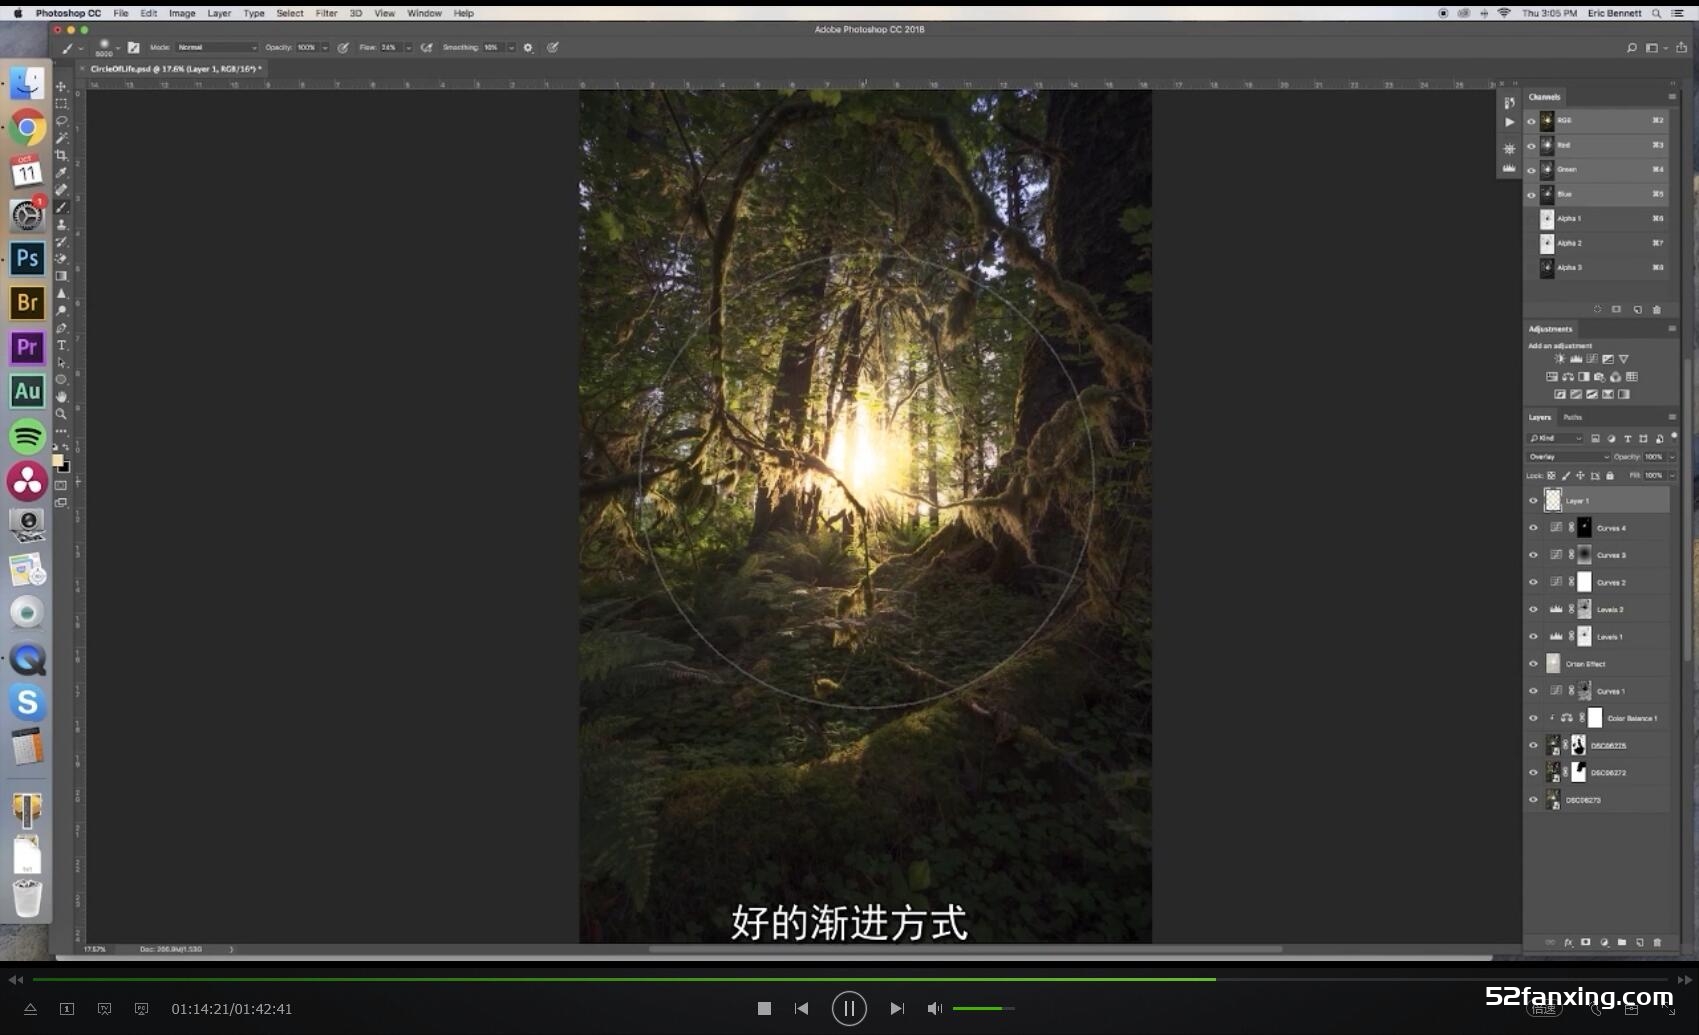Screen dimensions: 1699x1035
Task: Open the brush Mode dropdown
Action: (x=217, y=47)
